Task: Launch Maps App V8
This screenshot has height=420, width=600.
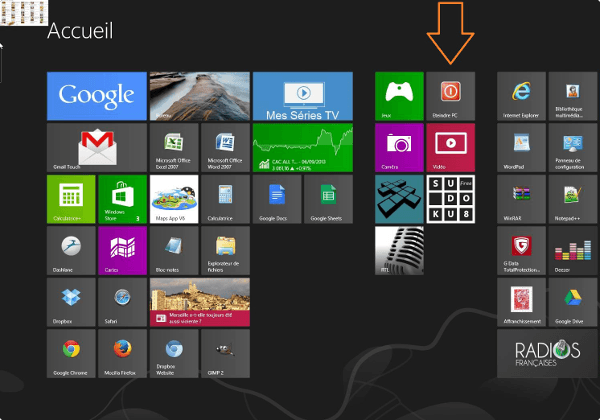Action: coord(174,199)
